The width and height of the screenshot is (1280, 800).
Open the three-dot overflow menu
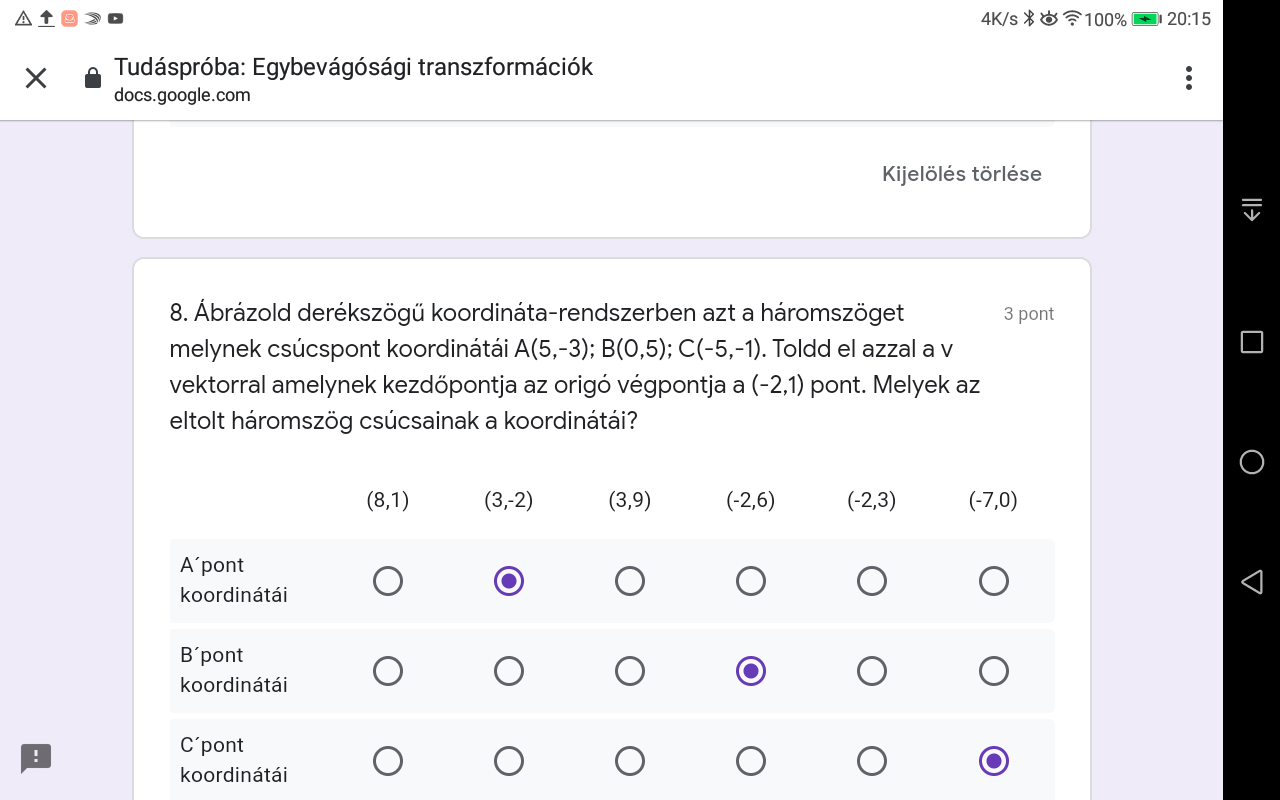click(1188, 78)
